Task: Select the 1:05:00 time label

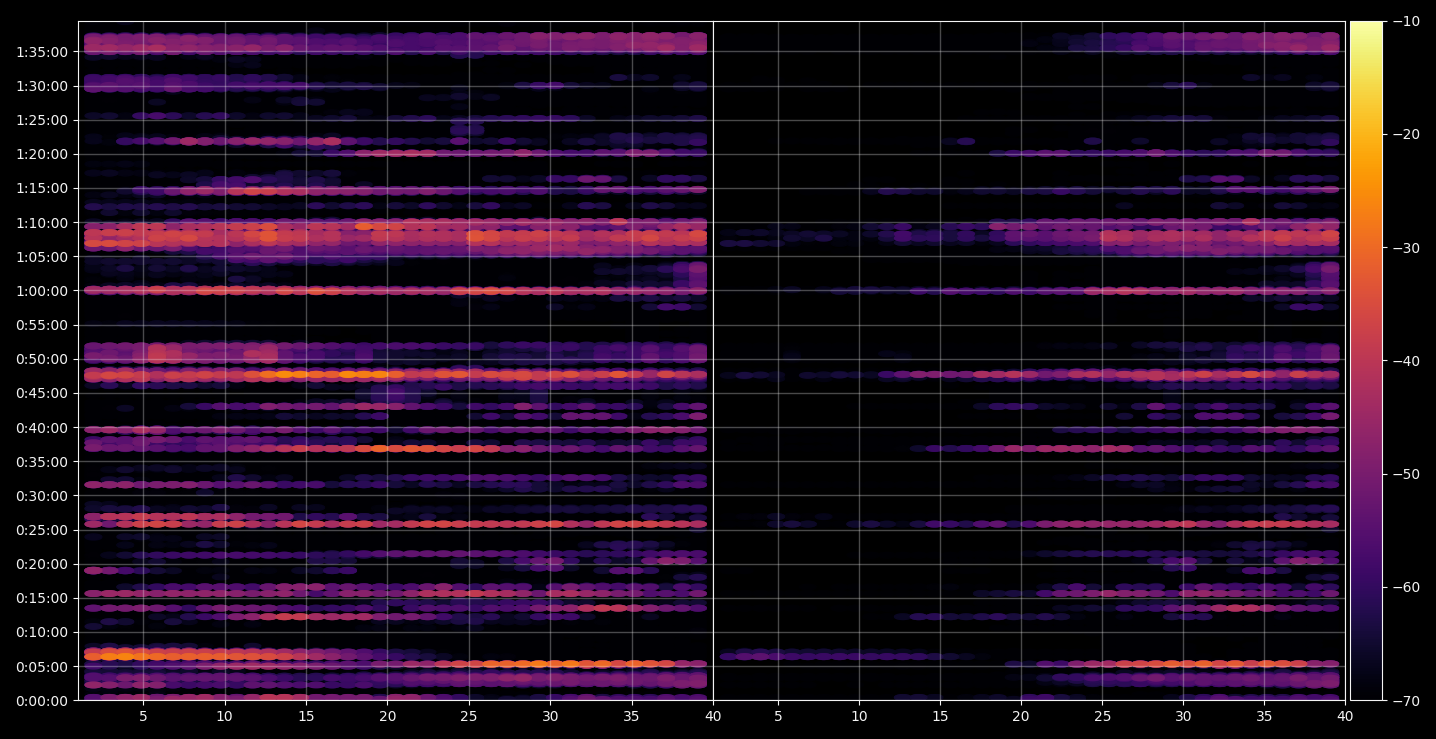Action: pyautogui.click(x=42, y=257)
